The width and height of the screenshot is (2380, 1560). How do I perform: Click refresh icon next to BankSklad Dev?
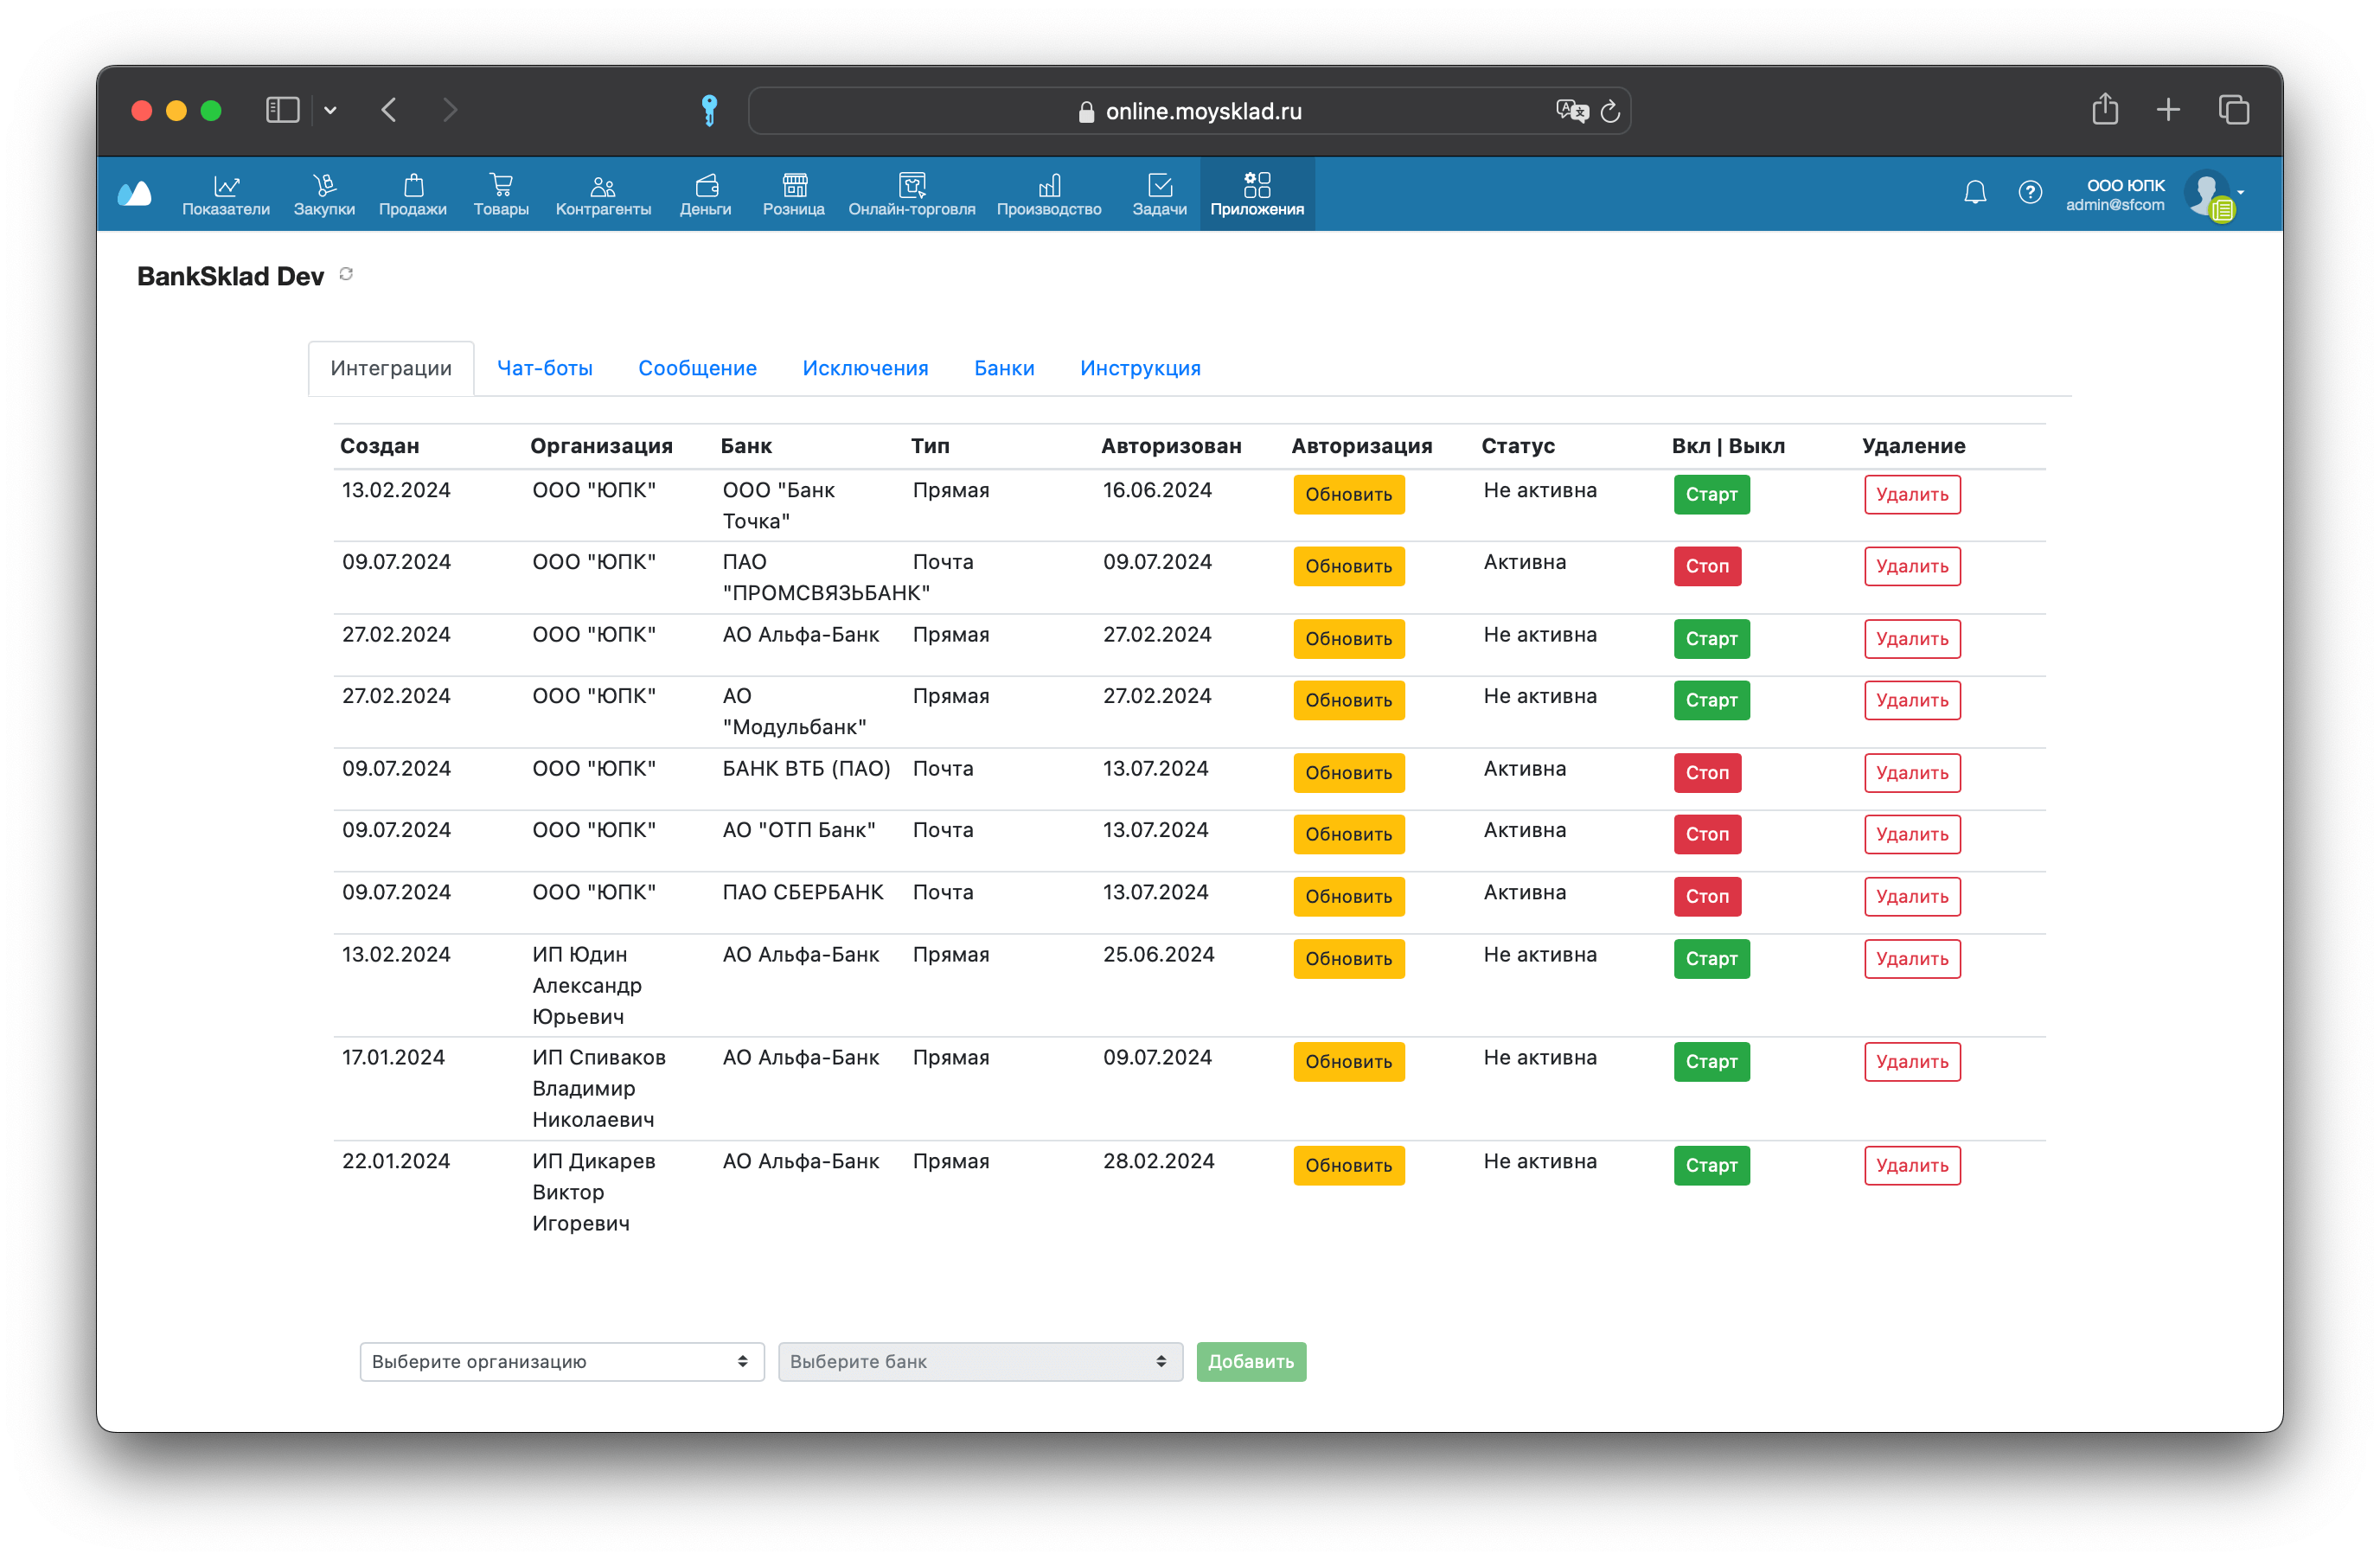coord(346,274)
